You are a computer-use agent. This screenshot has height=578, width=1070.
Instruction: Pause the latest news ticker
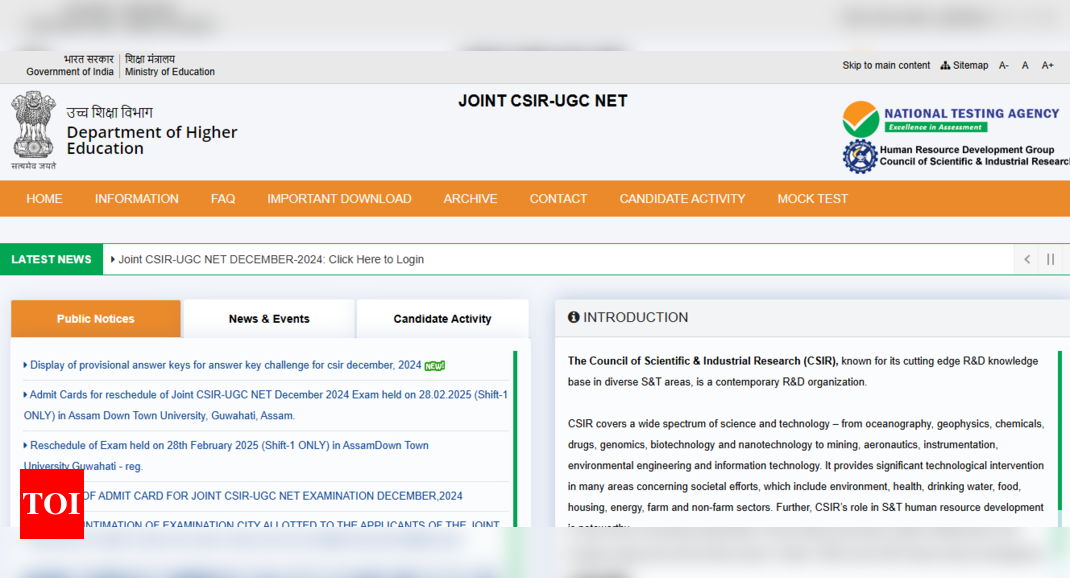(x=1050, y=259)
